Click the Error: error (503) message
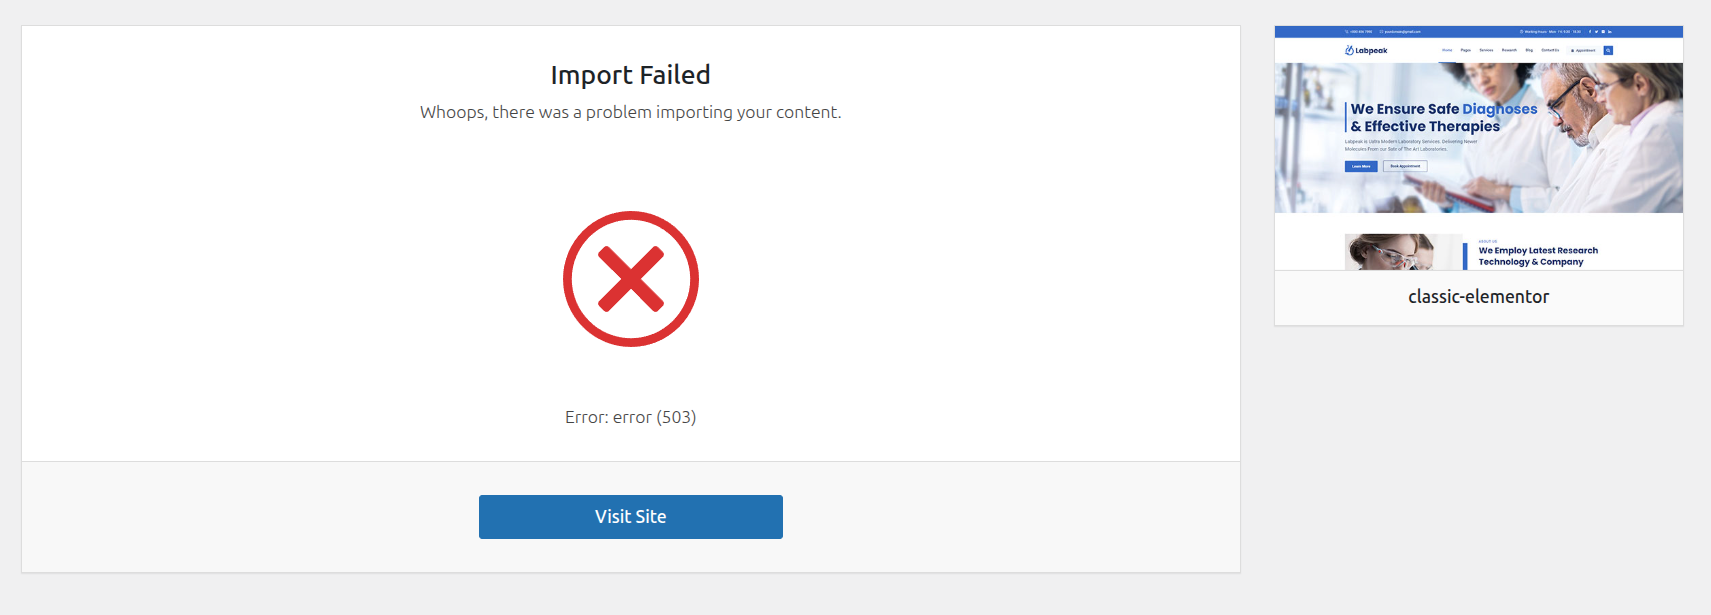1711x615 pixels. coord(630,417)
